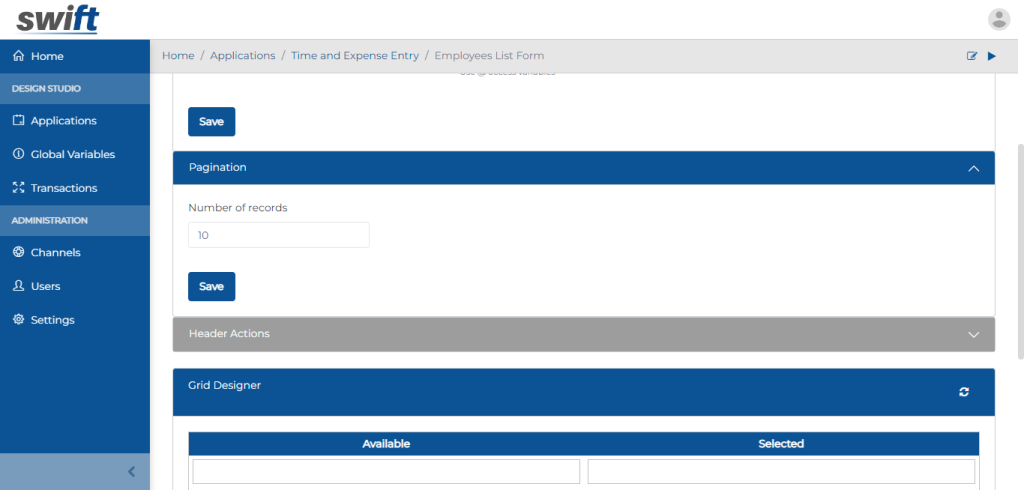Open Applications in the sidebar
The width and height of the screenshot is (1024, 490).
(x=63, y=120)
